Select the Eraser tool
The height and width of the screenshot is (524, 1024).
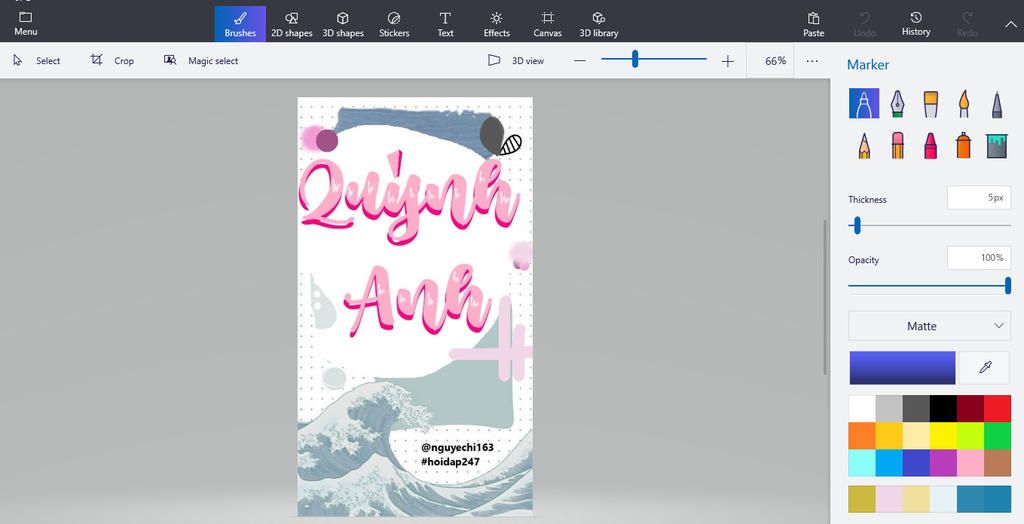pos(897,145)
